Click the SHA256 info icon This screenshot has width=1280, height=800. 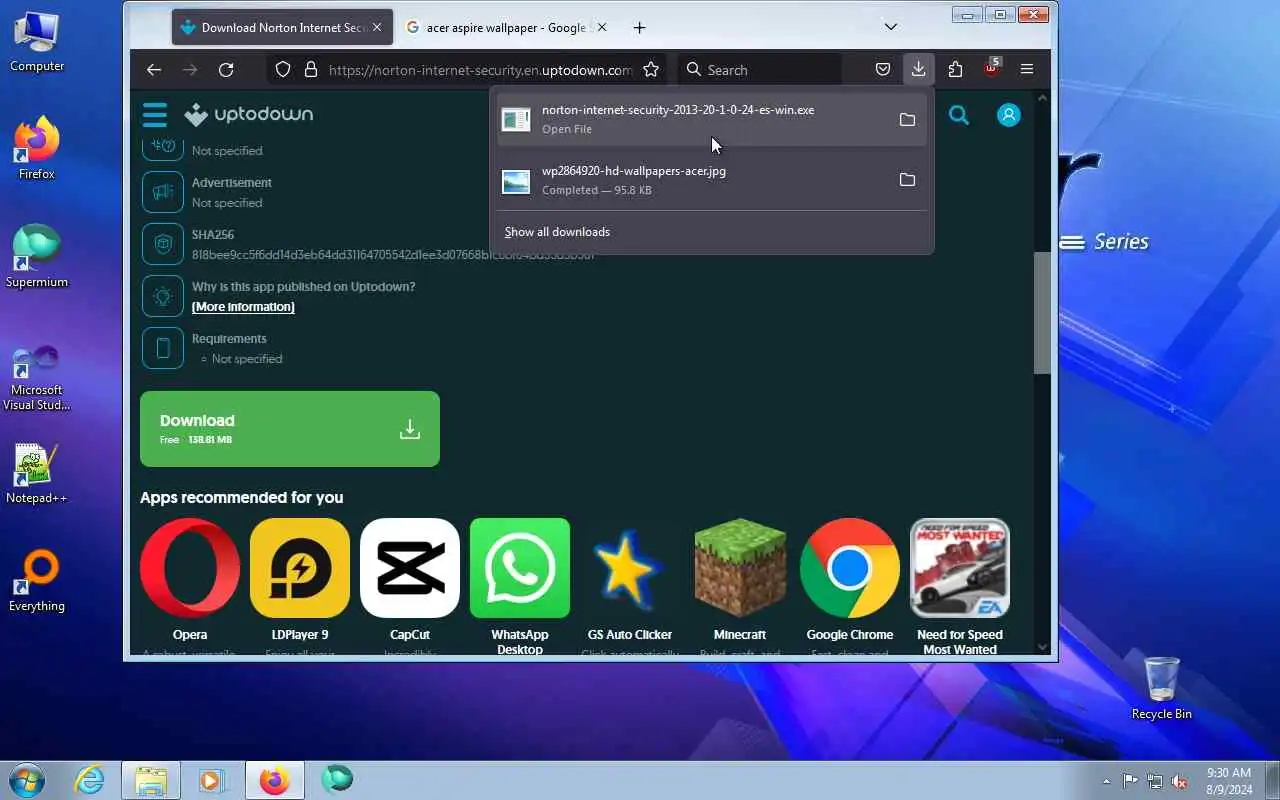click(163, 244)
